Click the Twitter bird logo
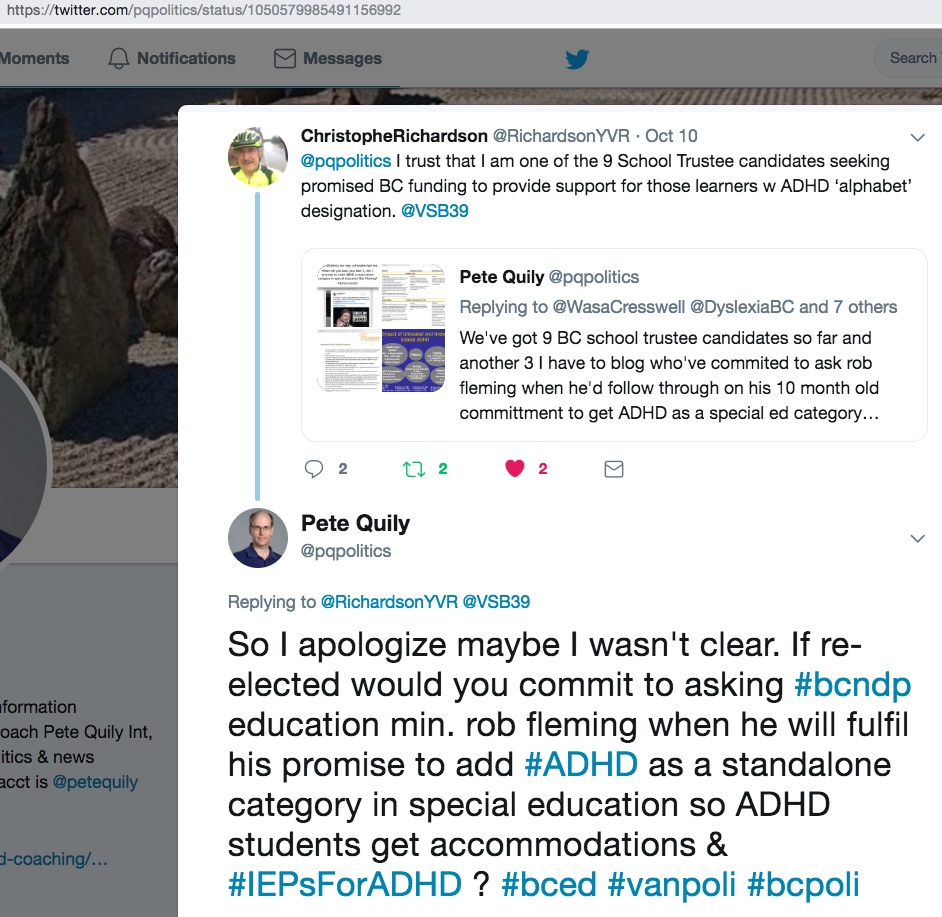942x917 pixels. [x=577, y=59]
